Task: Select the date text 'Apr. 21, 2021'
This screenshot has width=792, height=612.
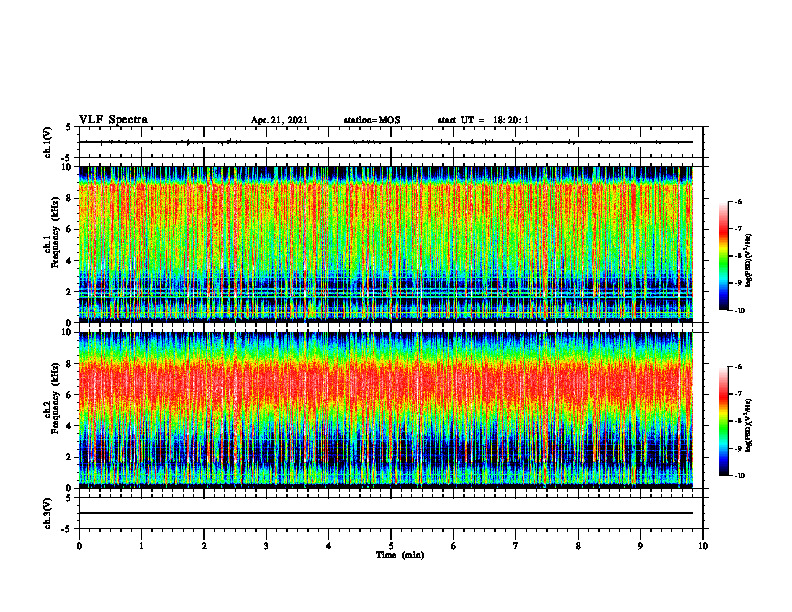Action: coord(279,120)
